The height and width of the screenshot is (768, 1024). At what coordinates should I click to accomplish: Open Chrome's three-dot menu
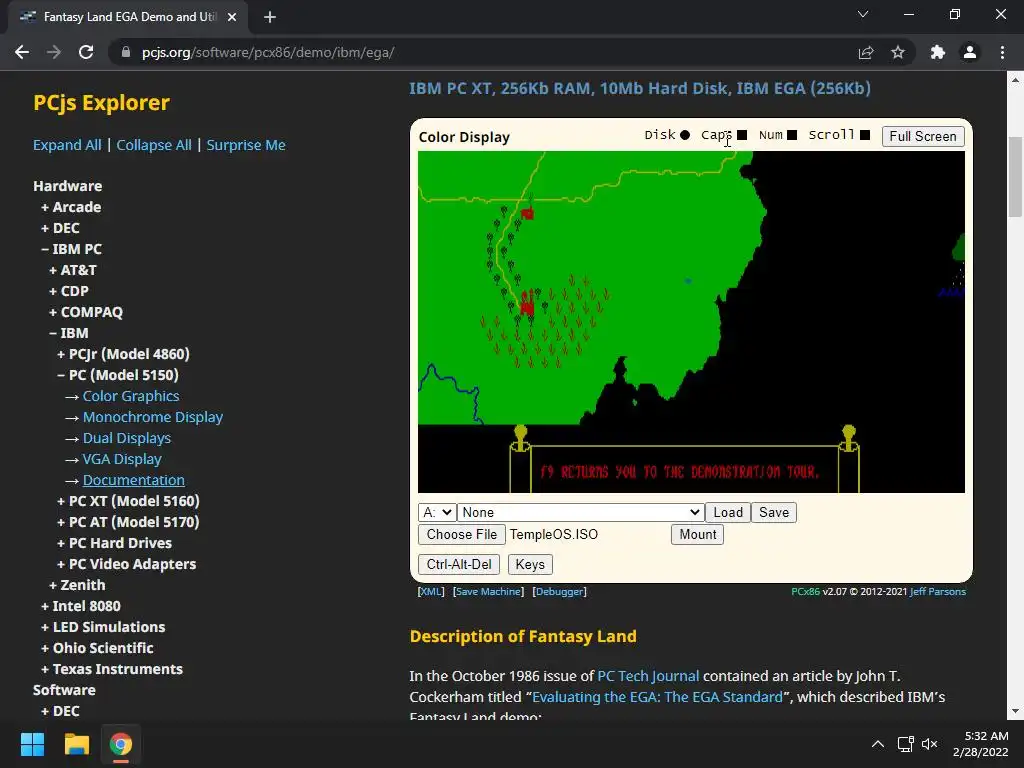coord(1002,52)
